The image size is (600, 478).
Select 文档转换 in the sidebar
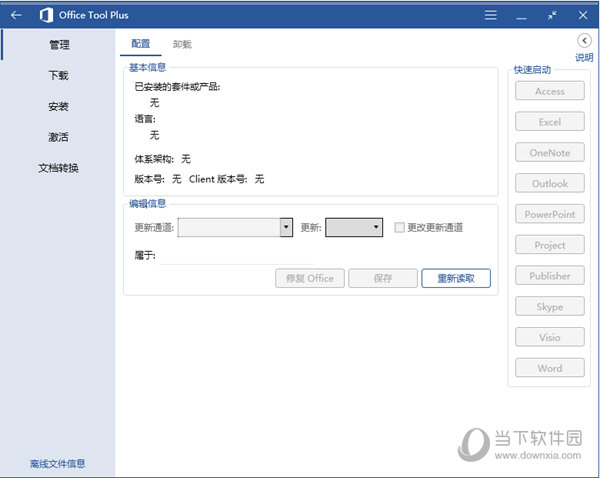59,168
